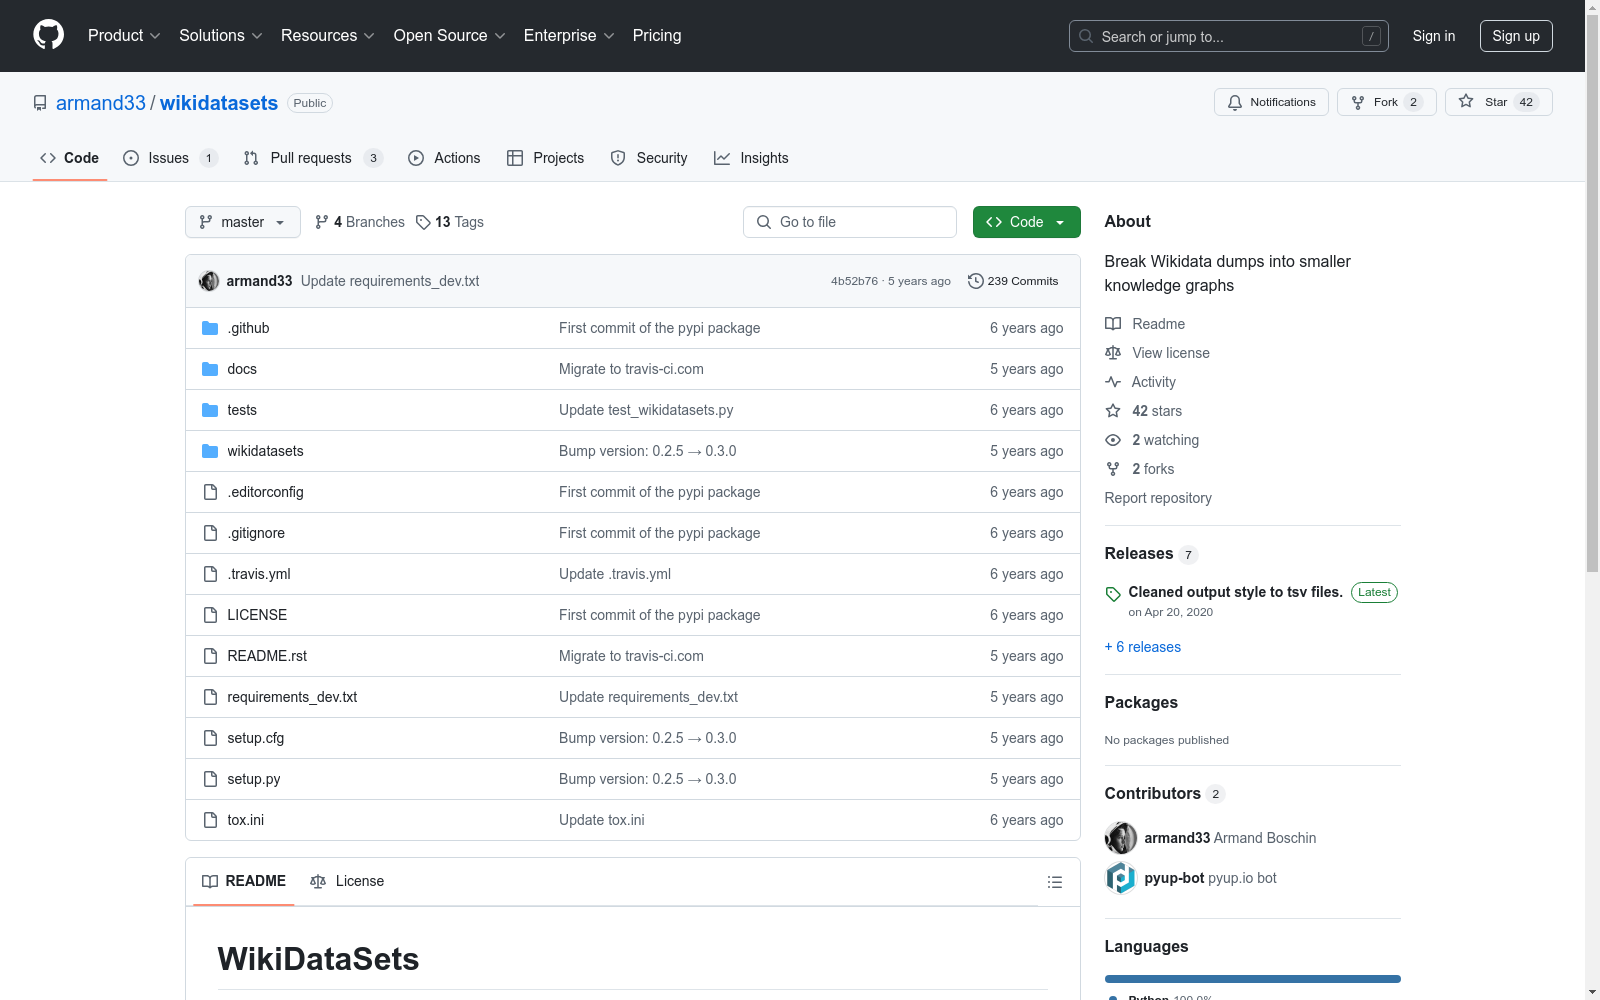Open the README outline icon
Viewport: 1600px width, 1000px height.
(1054, 882)
